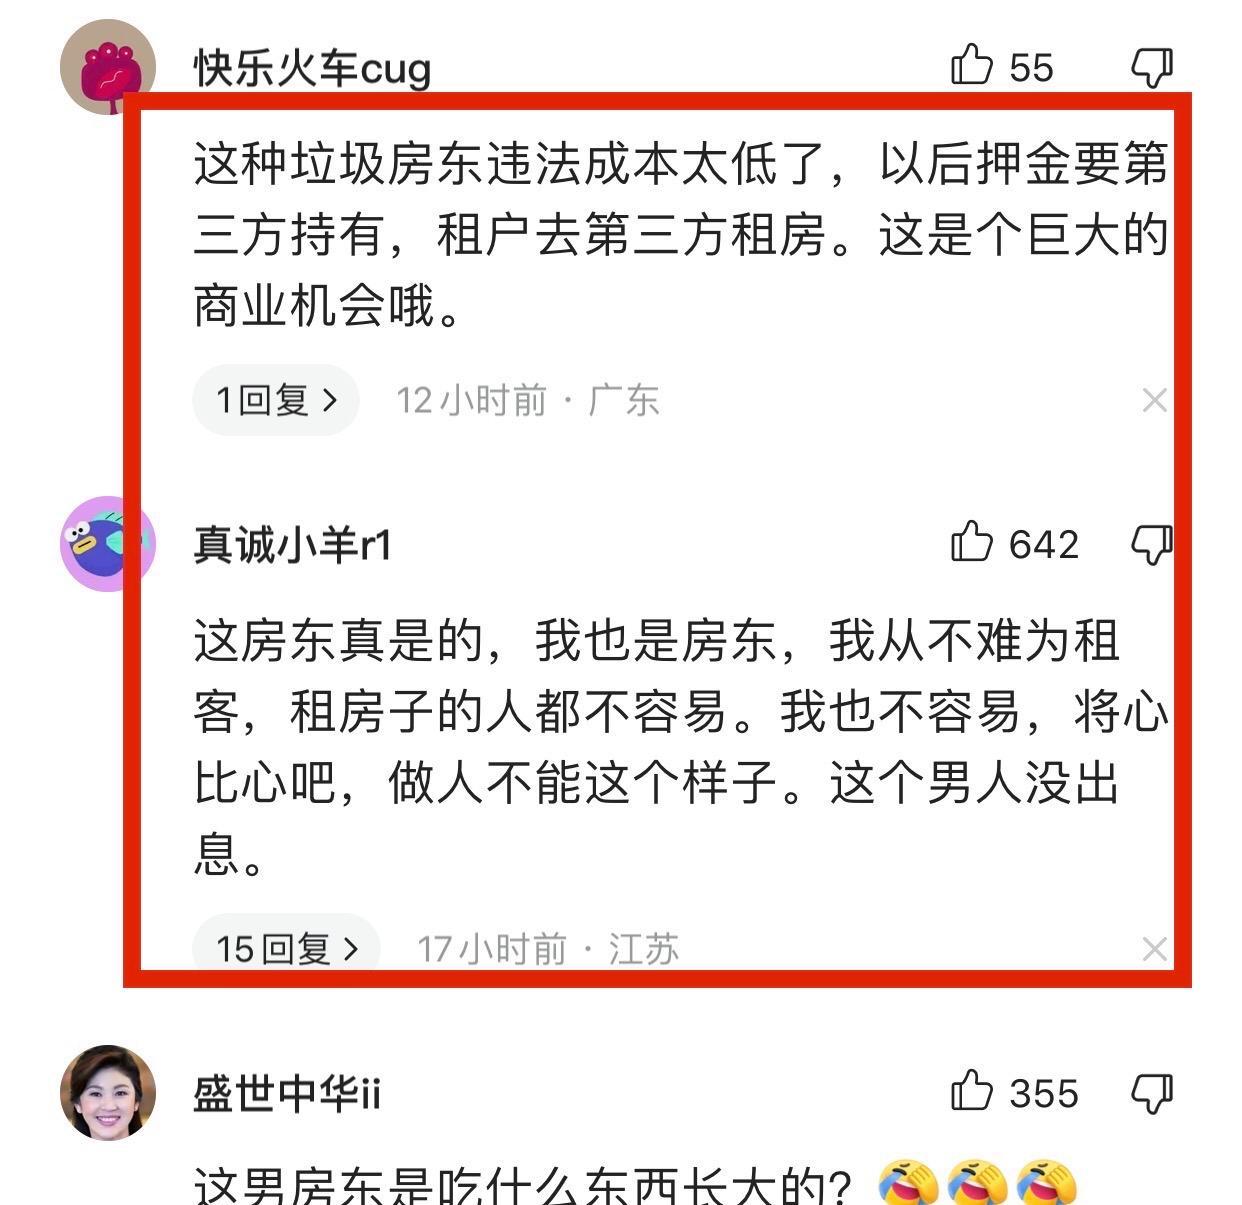Screen dimensions: 1242x1205
Task: Dismiss the 12小时前 广东 comment
Action: point(1154,400)
